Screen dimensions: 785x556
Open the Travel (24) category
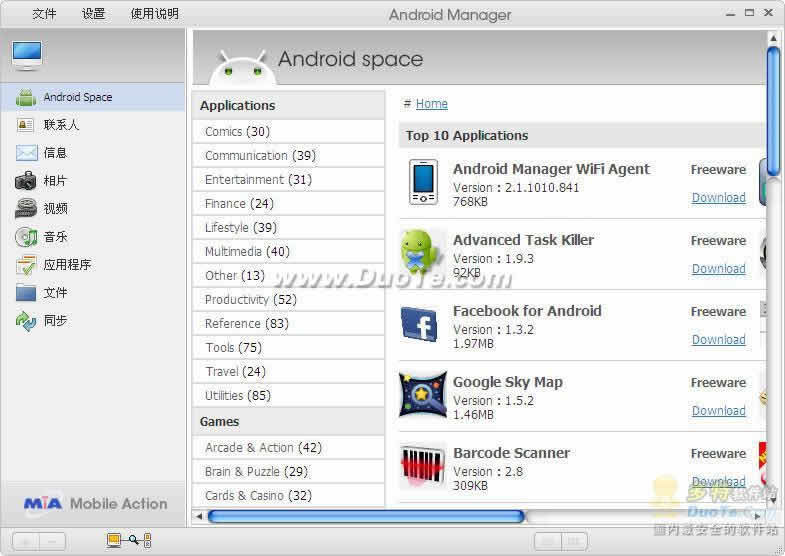tap(288, 372)
